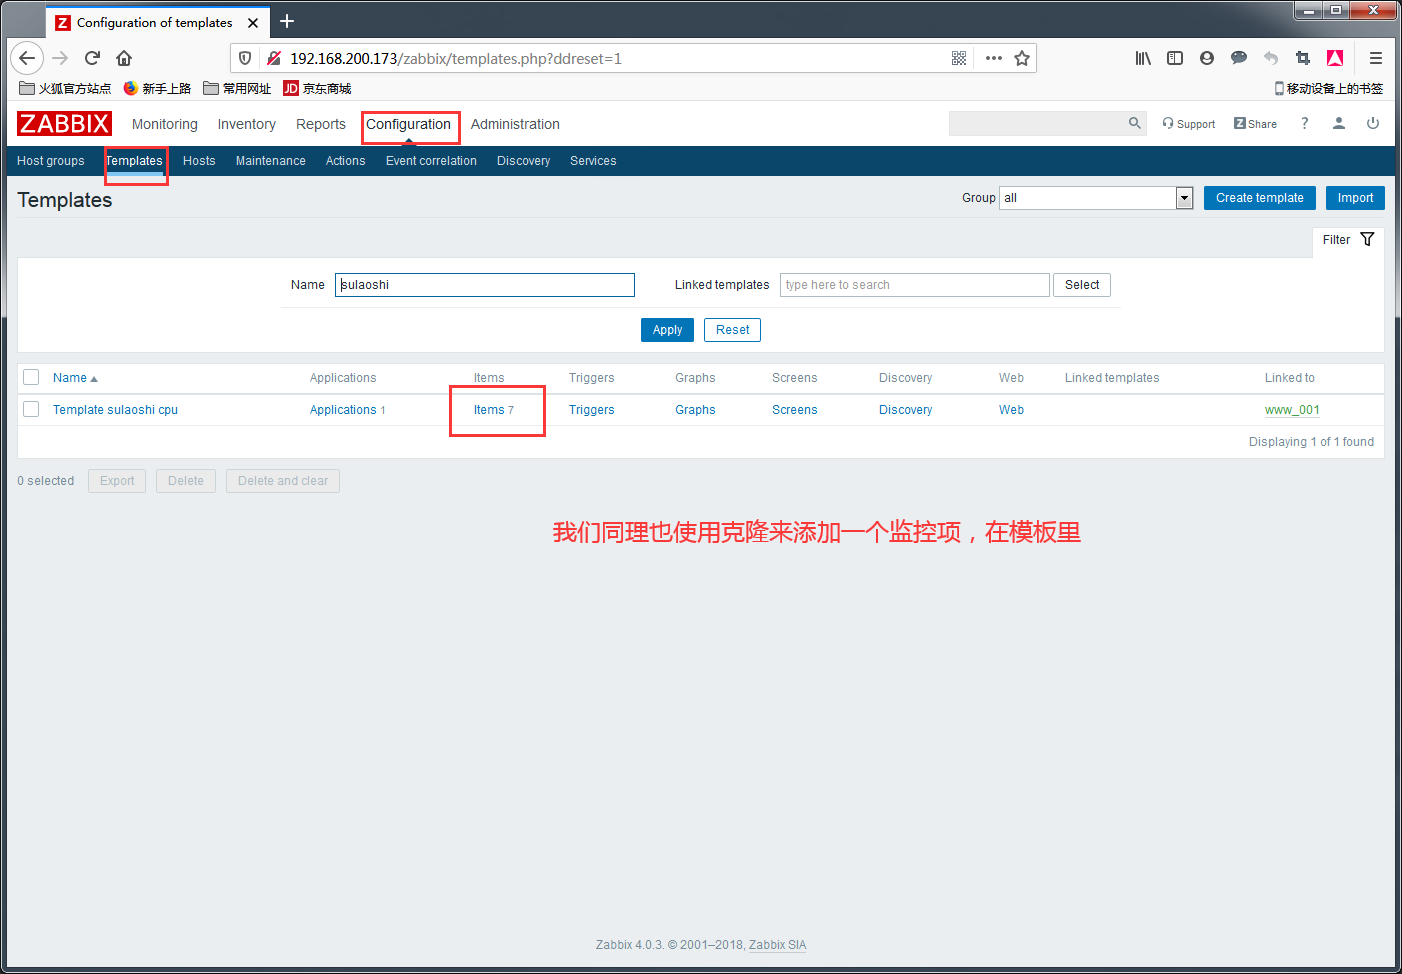
Task: Open the Zabbix help question mark
Action: [x=1304, y=123]
